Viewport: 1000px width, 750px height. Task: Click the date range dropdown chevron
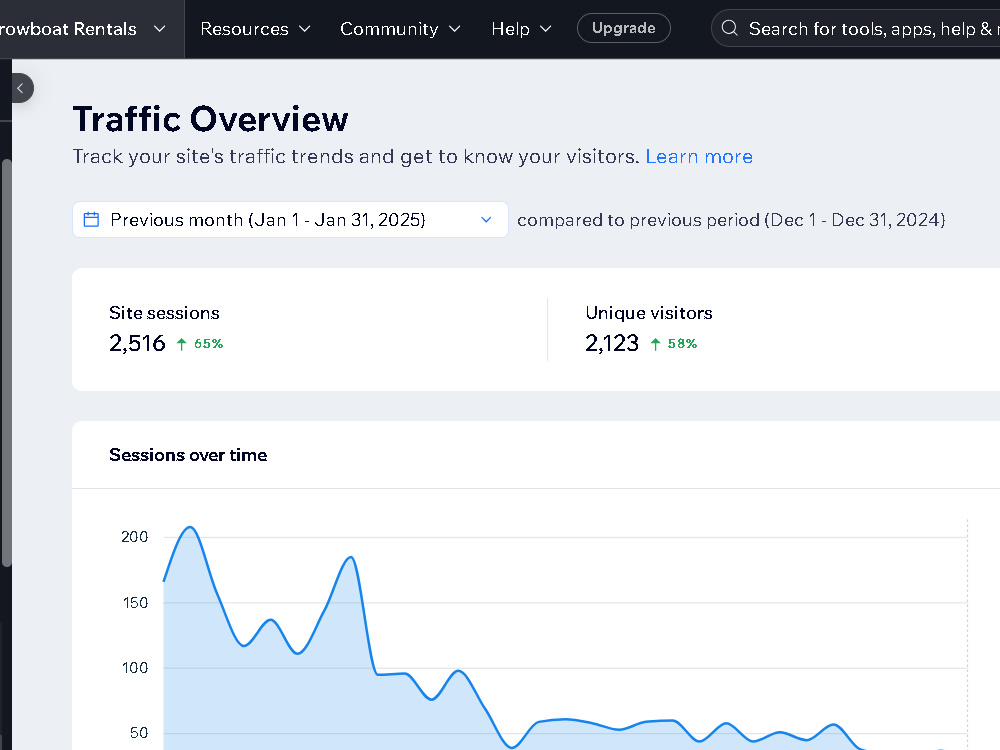(x=486, y=219)
